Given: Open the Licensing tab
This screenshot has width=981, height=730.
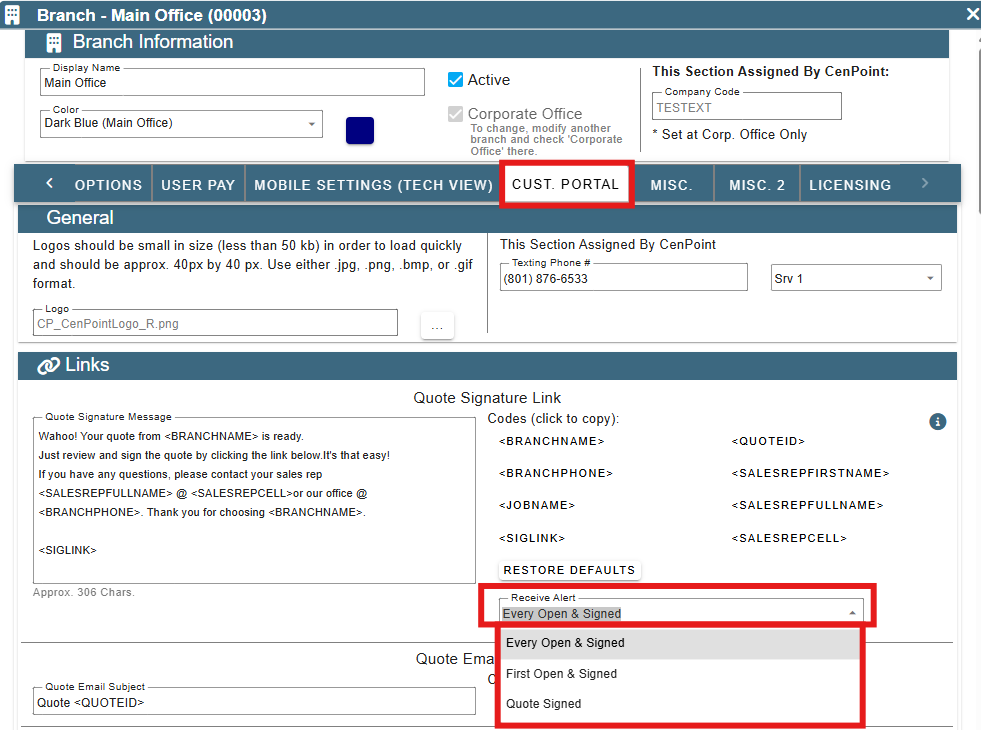Looking at the screenshot, I should click(x=850, y=185).
